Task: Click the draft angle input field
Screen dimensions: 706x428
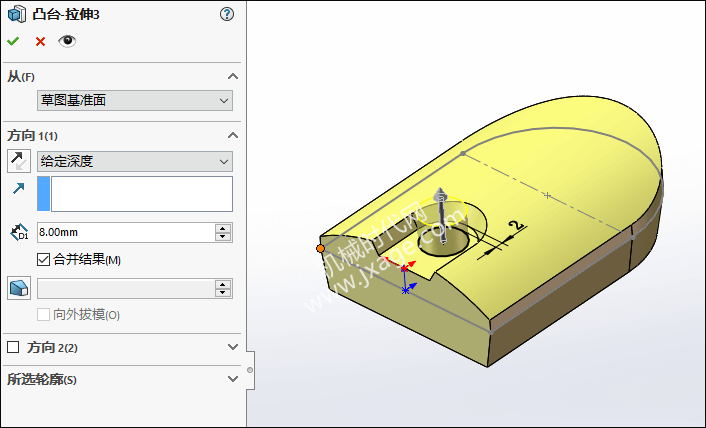Action: click(126, 288)
